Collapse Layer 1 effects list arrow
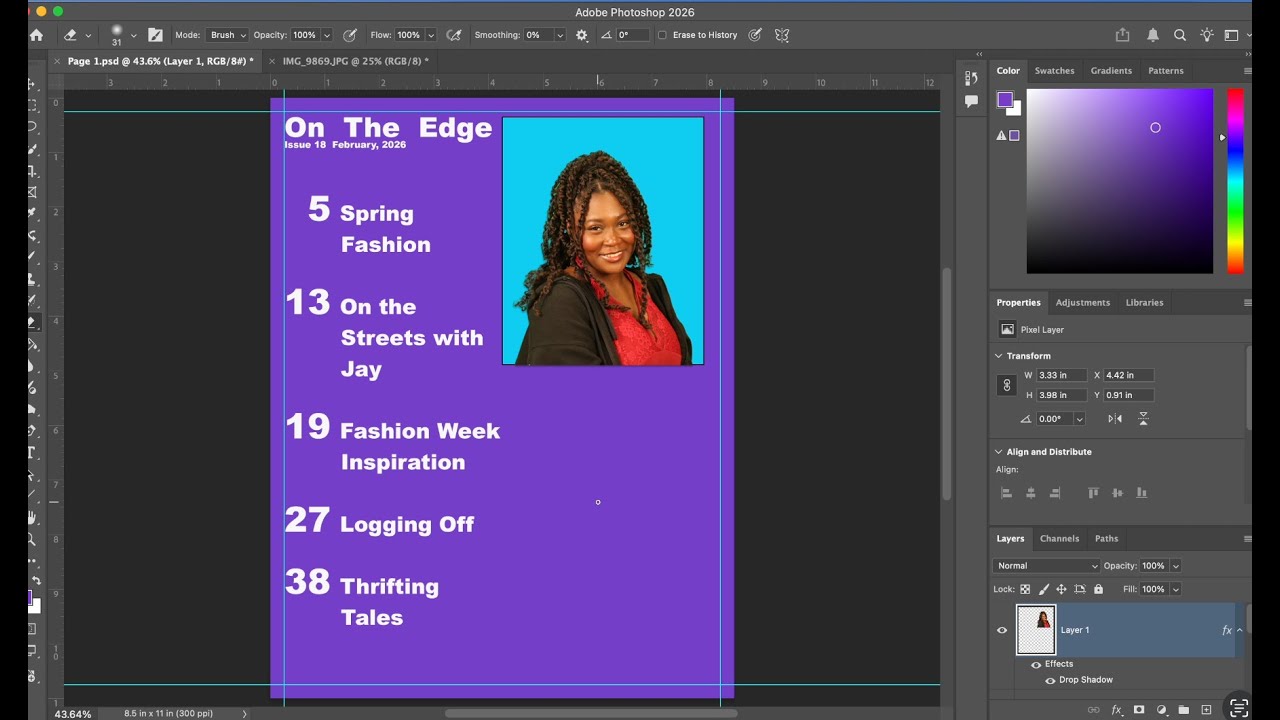Image resolution: width=1280 pixels, height=720 pixels. [1240, 630]
